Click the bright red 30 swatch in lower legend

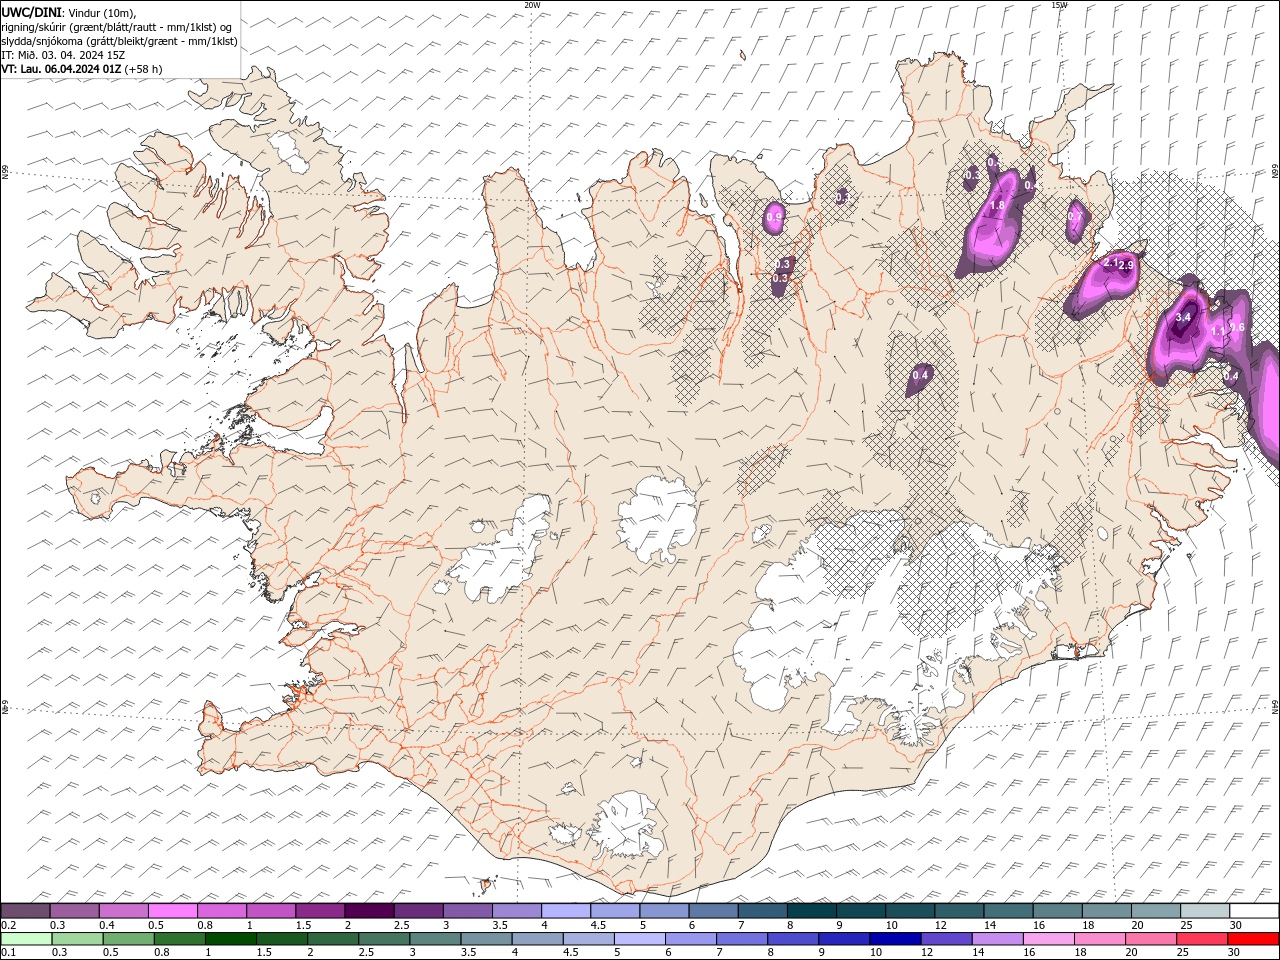coord(1254,939)
